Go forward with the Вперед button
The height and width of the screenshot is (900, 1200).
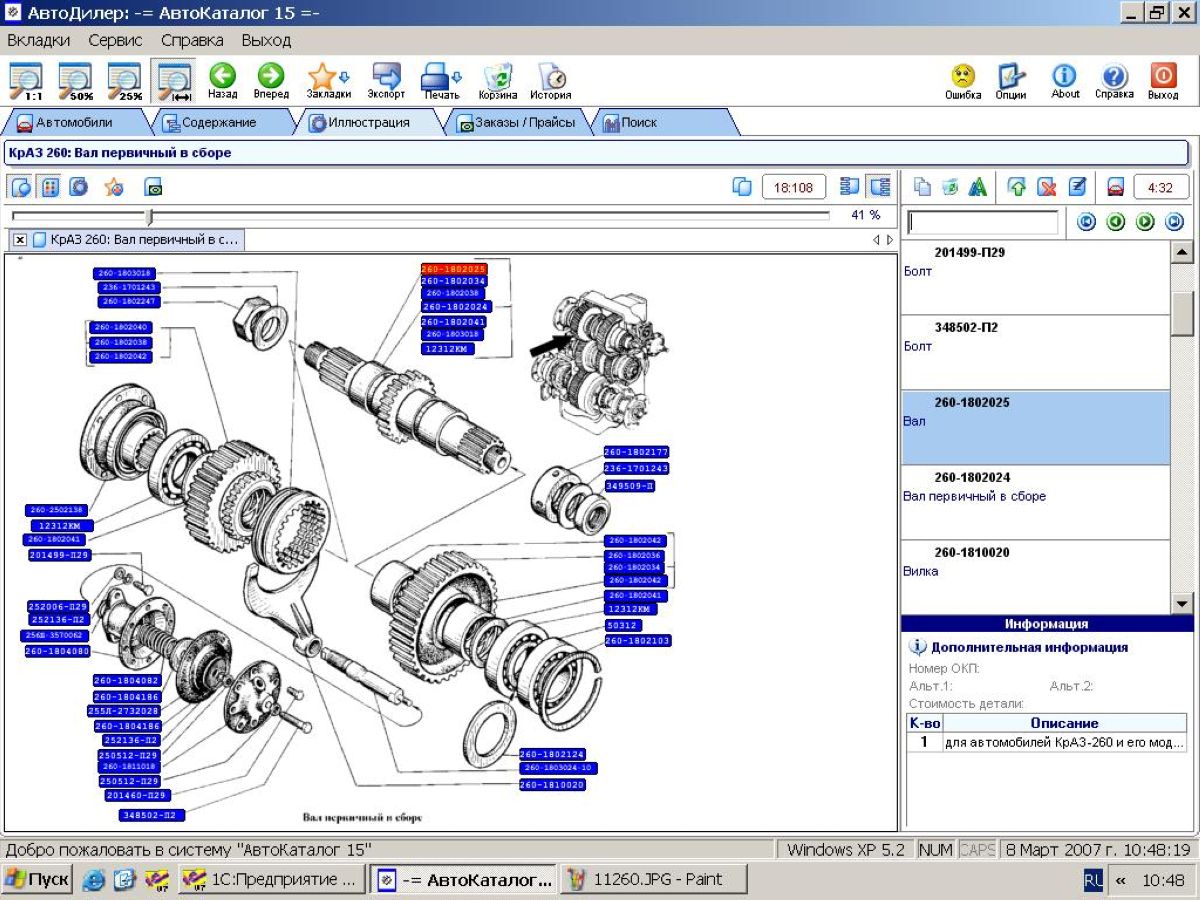coord(271,81)
